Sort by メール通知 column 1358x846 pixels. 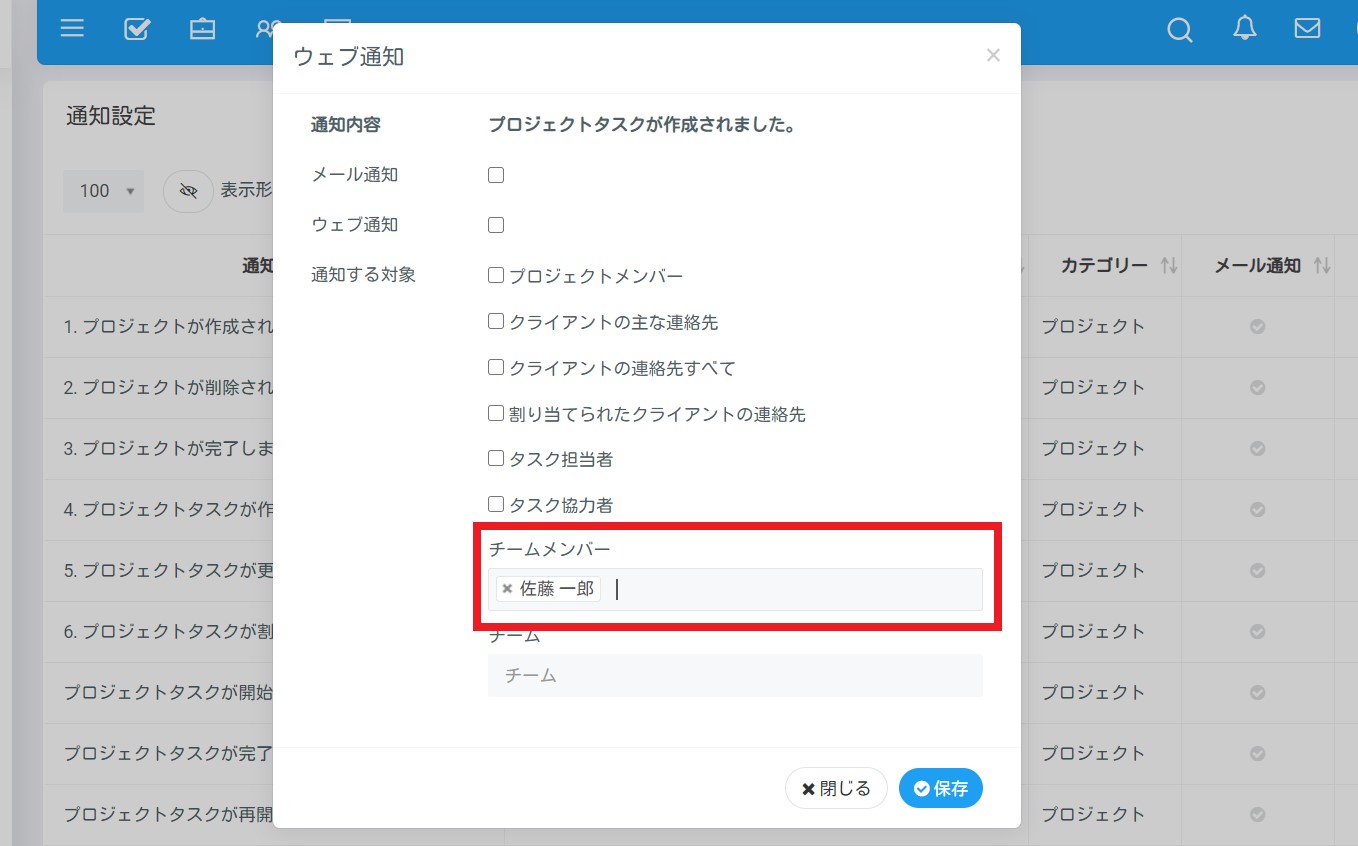1258,266
